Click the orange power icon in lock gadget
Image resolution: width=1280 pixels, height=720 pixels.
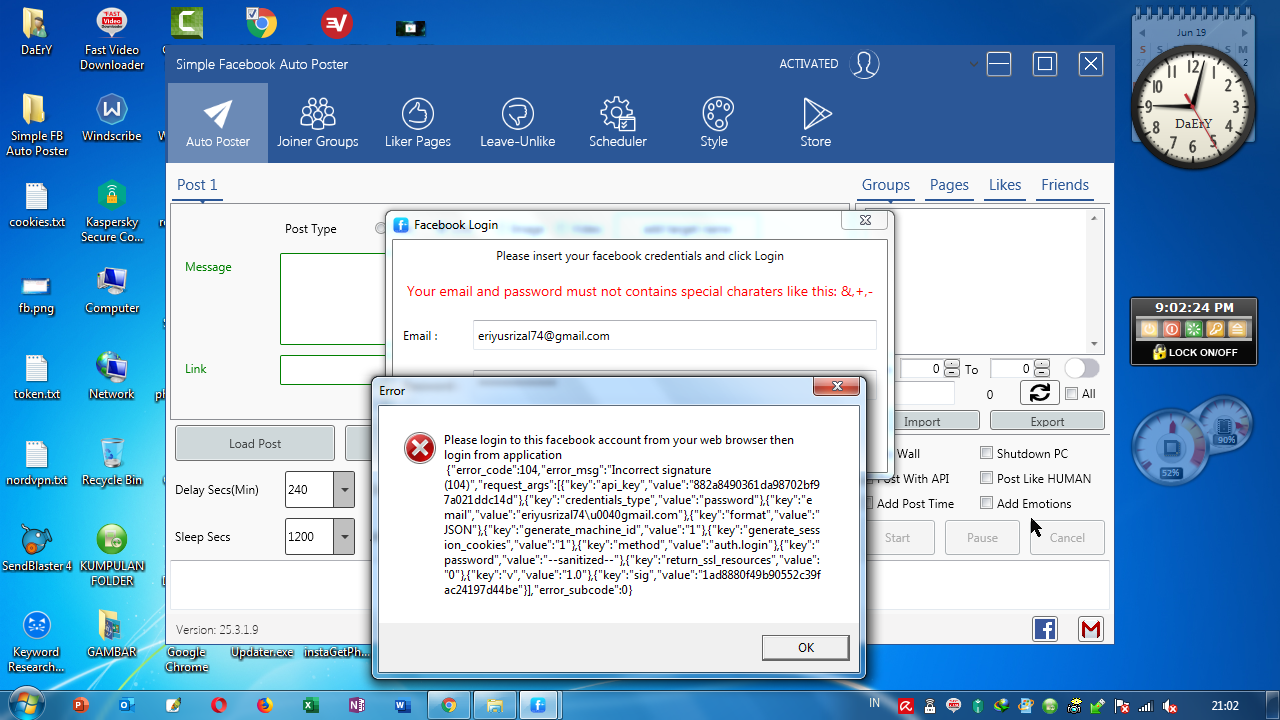pos(1149,328)
